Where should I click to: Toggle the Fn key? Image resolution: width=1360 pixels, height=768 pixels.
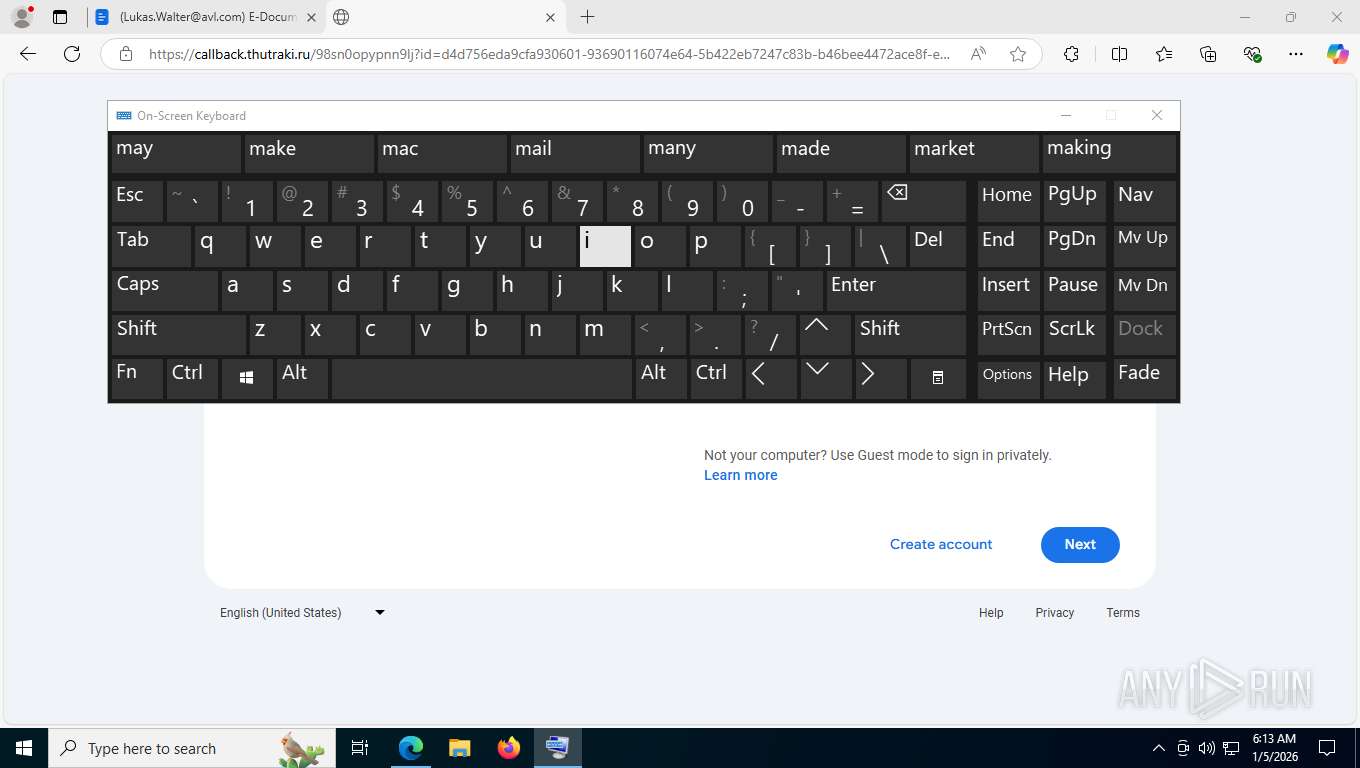coord(137,378)
